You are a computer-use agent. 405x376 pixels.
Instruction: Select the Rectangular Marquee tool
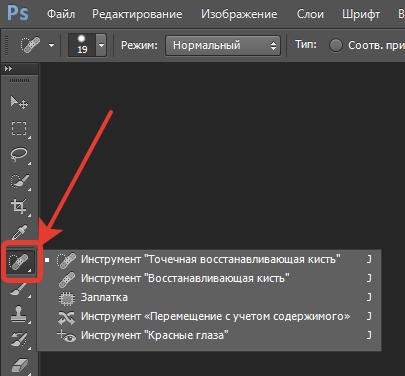tap(19, 129)
